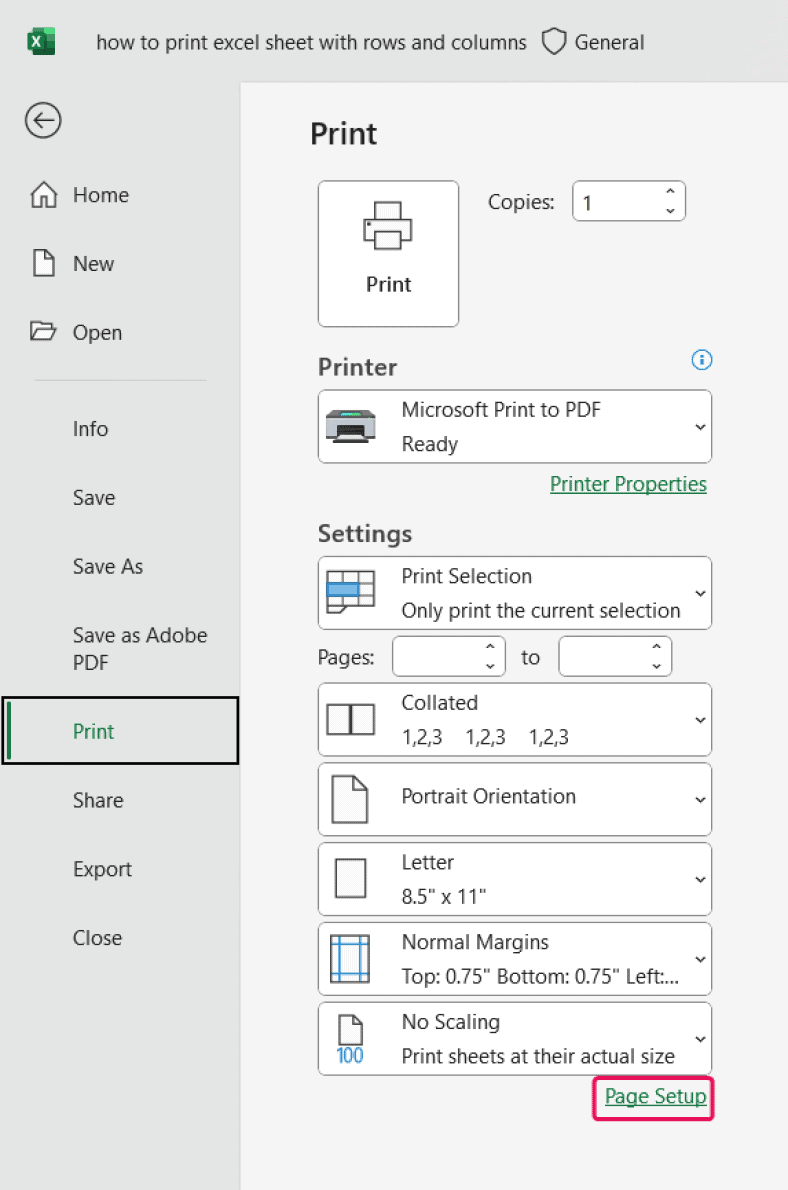Open Page Setup link
The image size is (788, 1190).
coord(653,1097)
